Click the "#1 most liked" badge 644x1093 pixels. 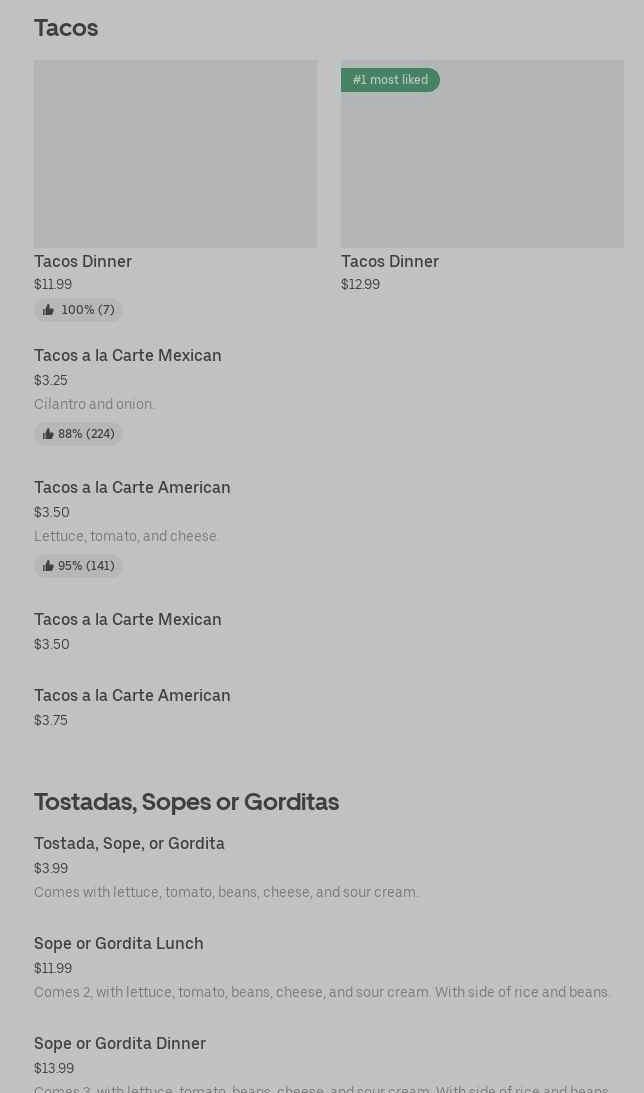click(390, 80)
